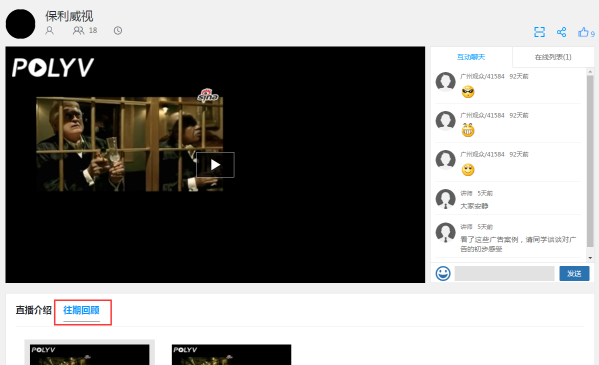Click chat scrollbar up arrow
This screenshot has height=365, width=599.
[x=590, y=71]
